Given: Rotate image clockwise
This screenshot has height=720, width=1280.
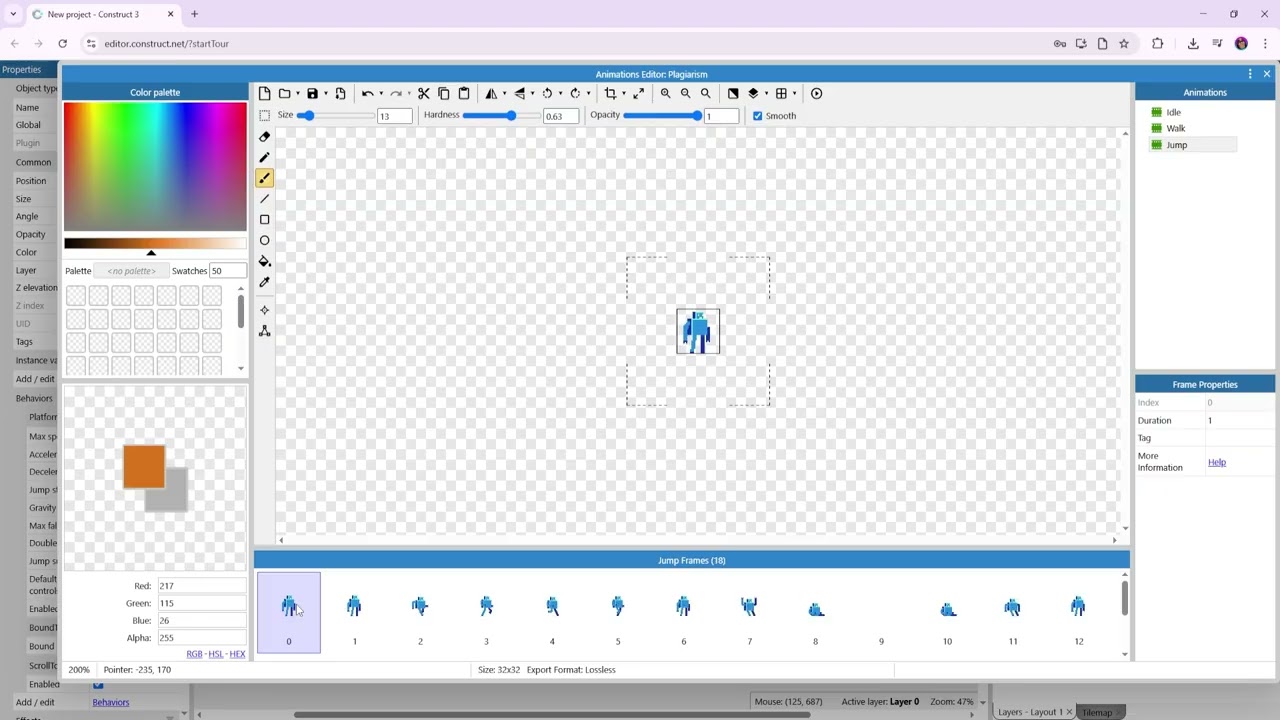Looking at the screenshot, I should pyautogui.click(x=575, y=93).
